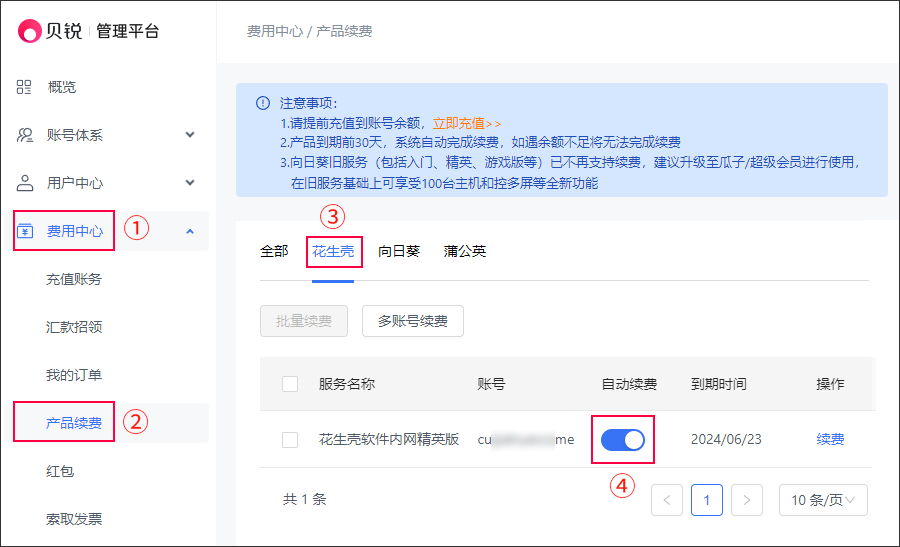Viewport: 900px width, 547px height.
Task: Click the 费用中心 yen icon
Action: click(x=25, y=231)
